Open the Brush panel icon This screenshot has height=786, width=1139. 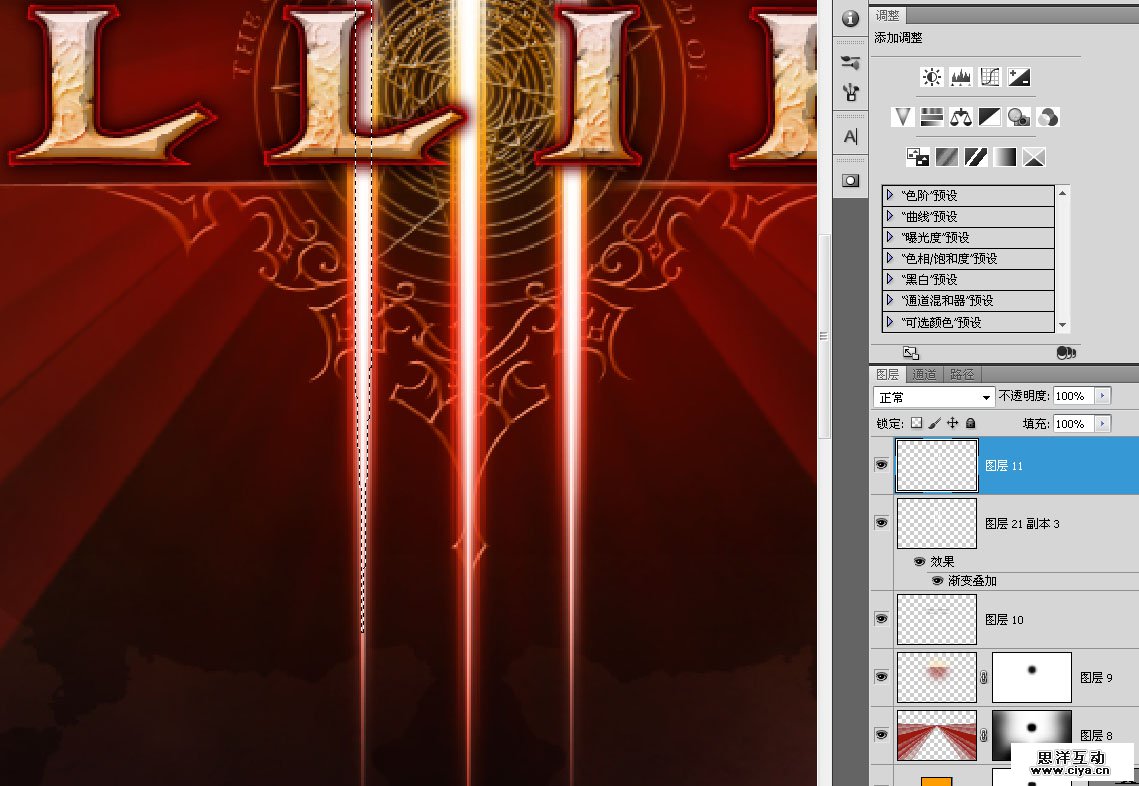tap(851, 62)
